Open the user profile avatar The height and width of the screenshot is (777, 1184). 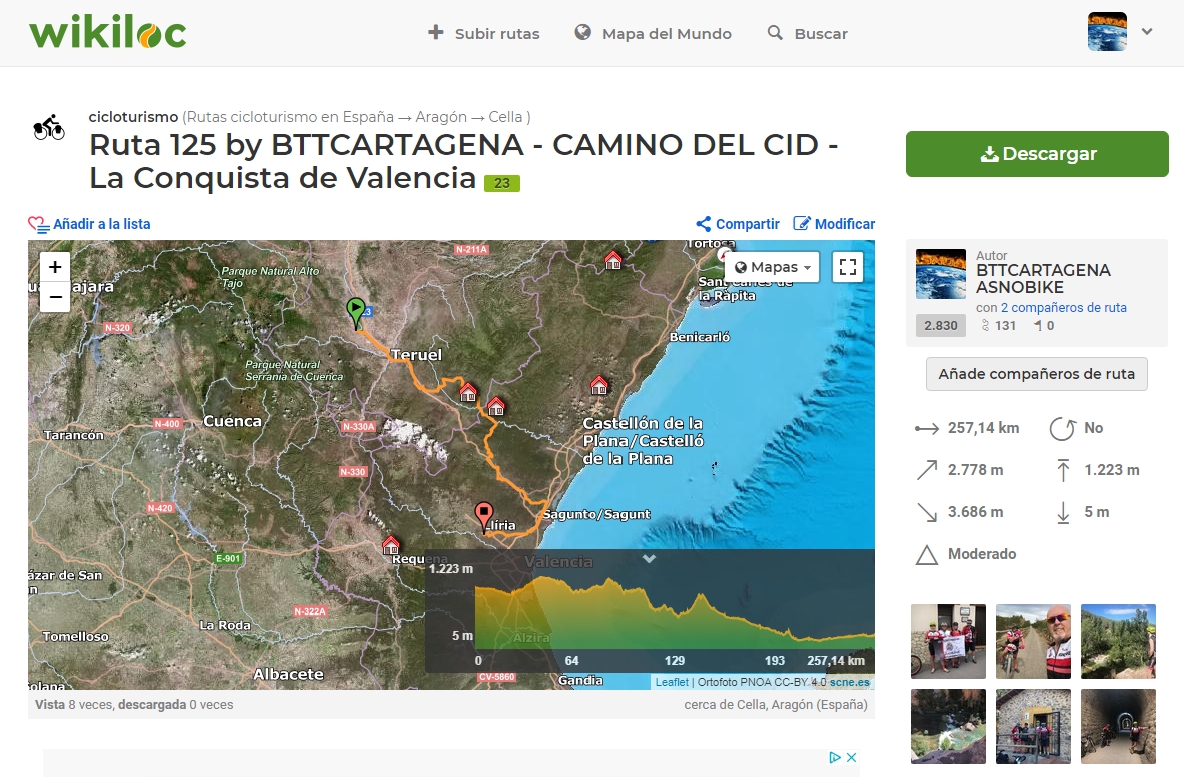click(1107, 32)
